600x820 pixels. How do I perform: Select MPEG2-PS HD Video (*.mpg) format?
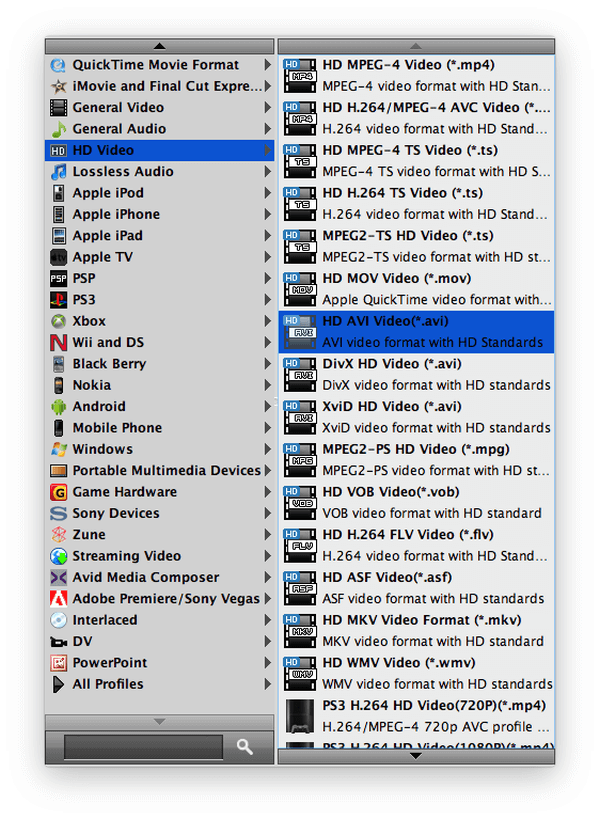pos(416,460)
